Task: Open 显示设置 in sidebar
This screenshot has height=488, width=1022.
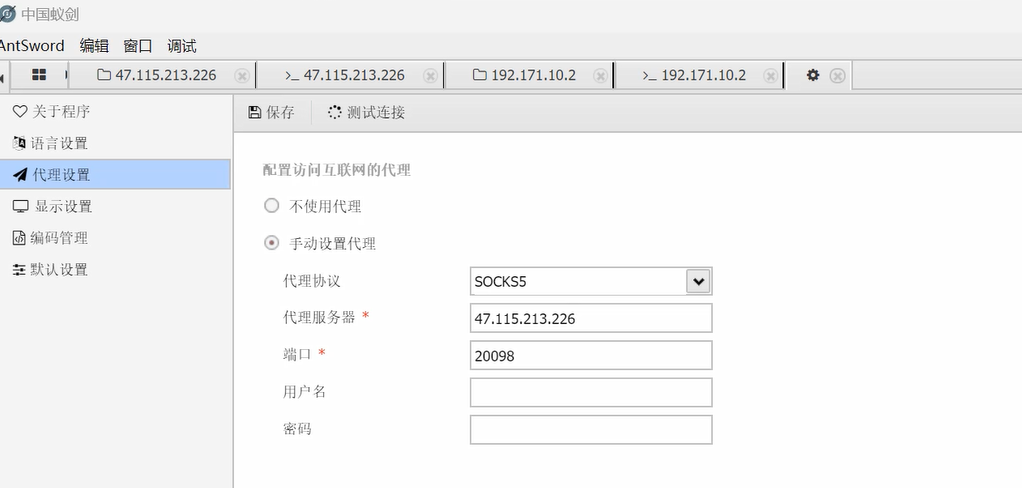Action: tap(115, 207)
